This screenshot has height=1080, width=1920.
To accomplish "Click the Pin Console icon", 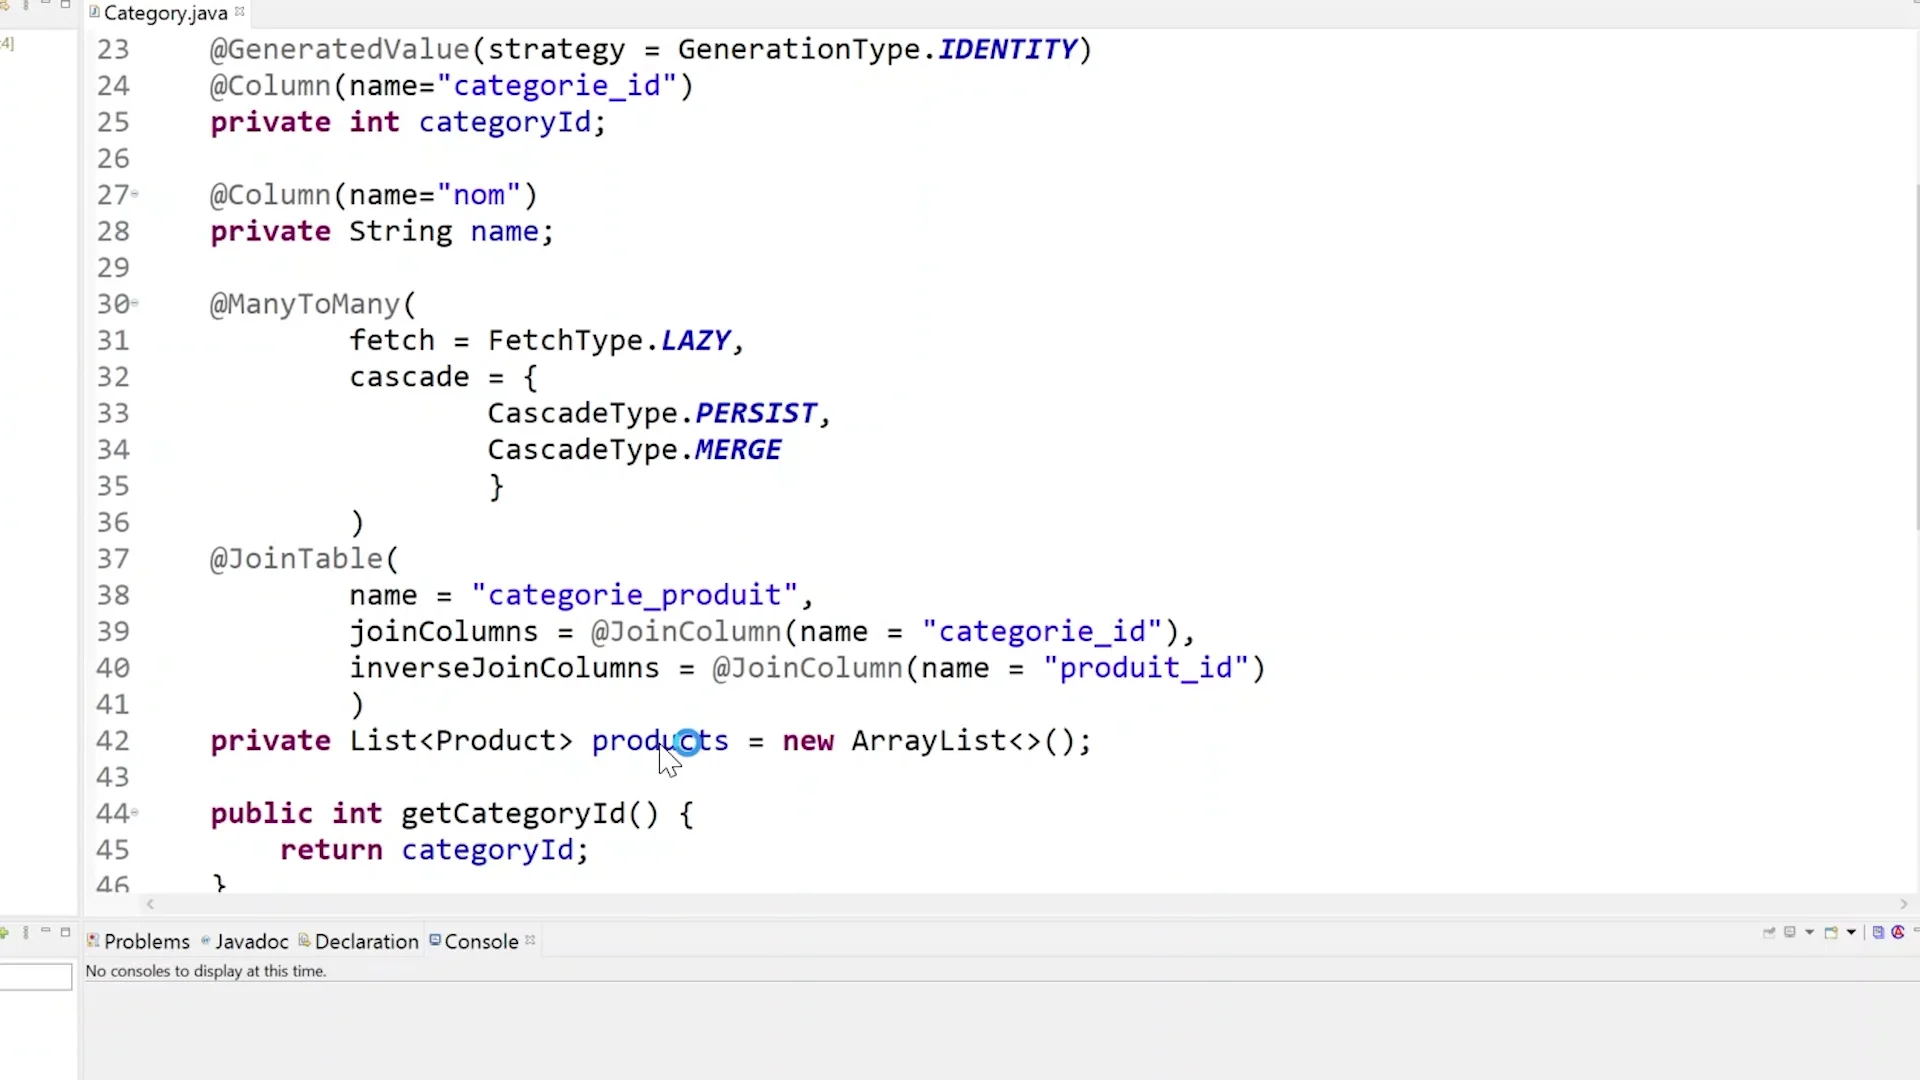I will click(x=1769, y=932).
